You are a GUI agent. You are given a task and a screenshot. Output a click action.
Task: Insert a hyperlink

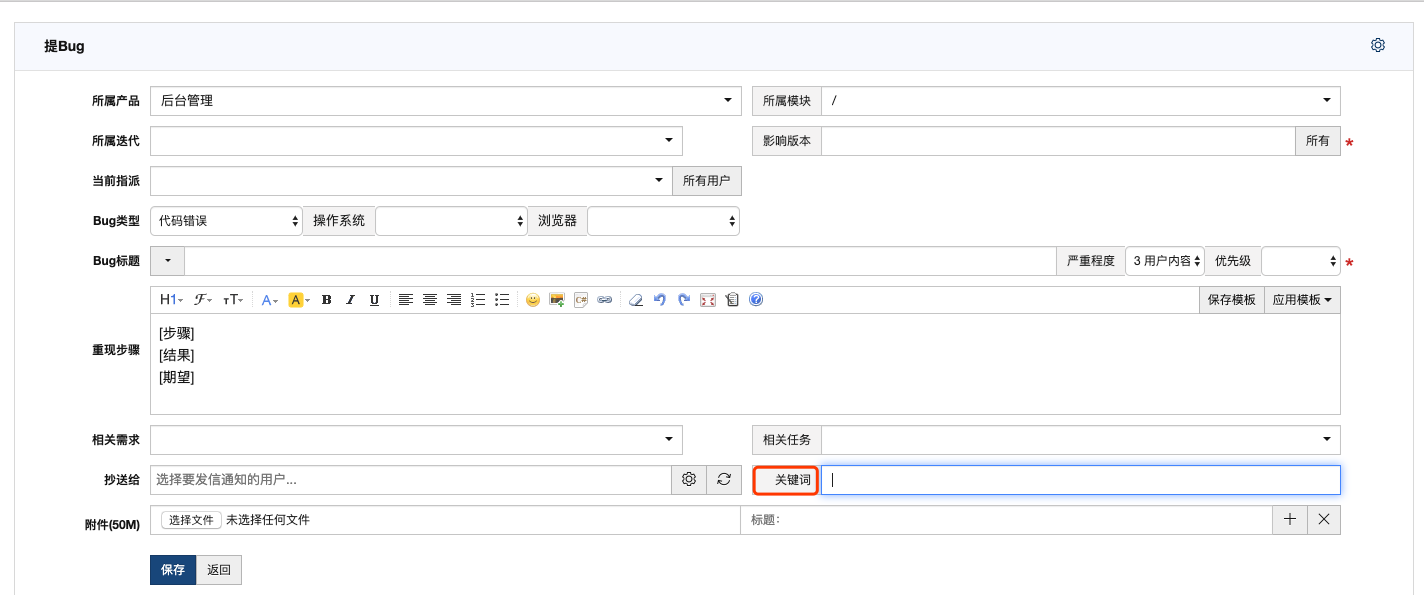(605, 300)
